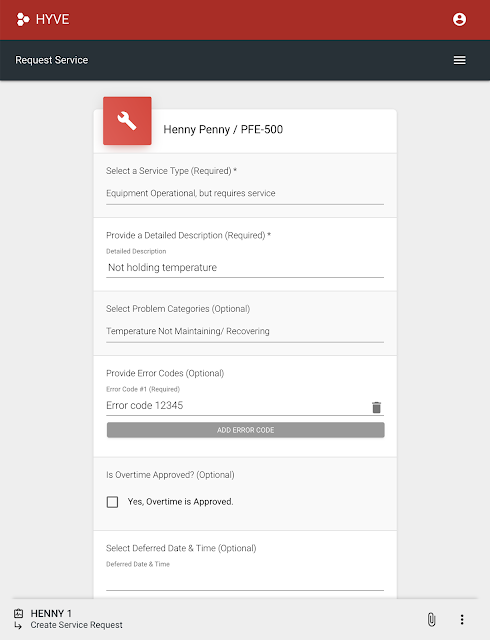Screen dimensions: 490x640
Task: Click the Request Service header title
Action: [51, 60]
